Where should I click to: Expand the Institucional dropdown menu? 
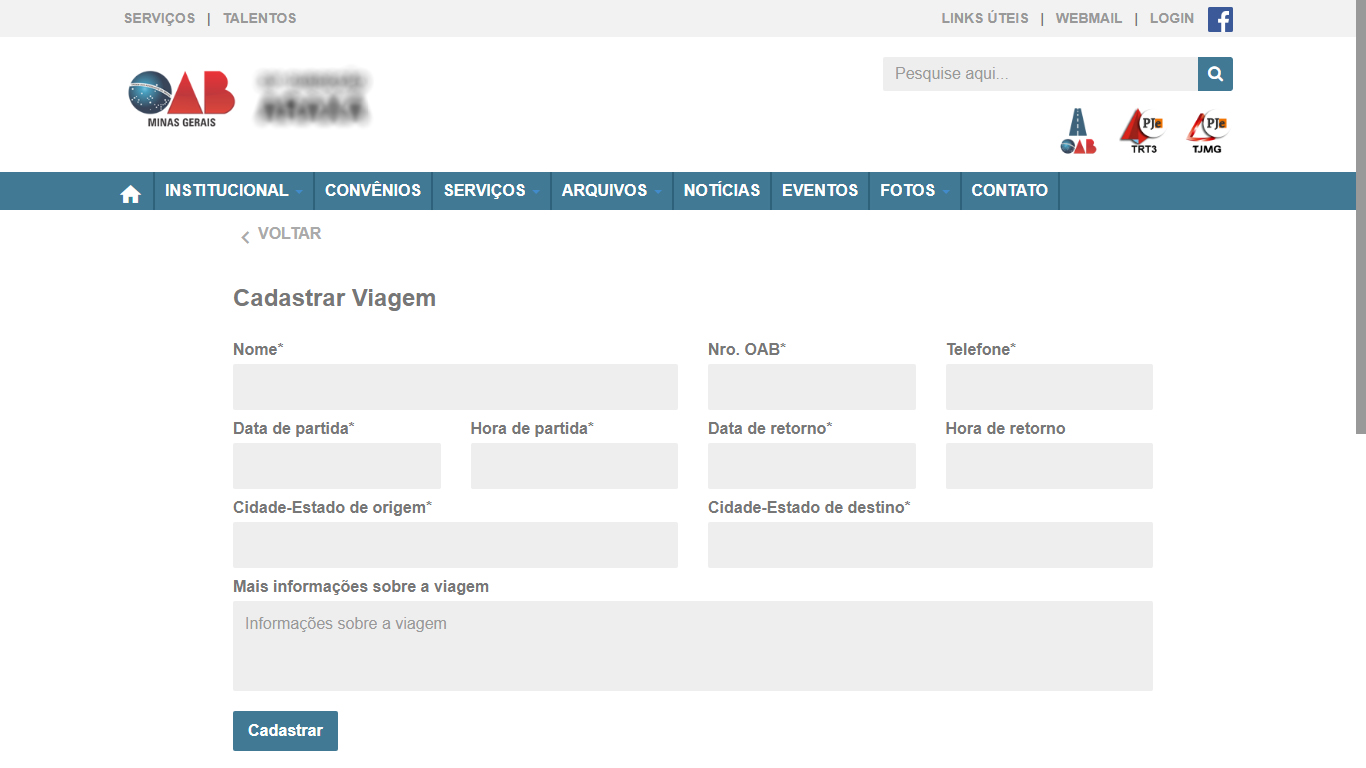click(x=233, y=191)
